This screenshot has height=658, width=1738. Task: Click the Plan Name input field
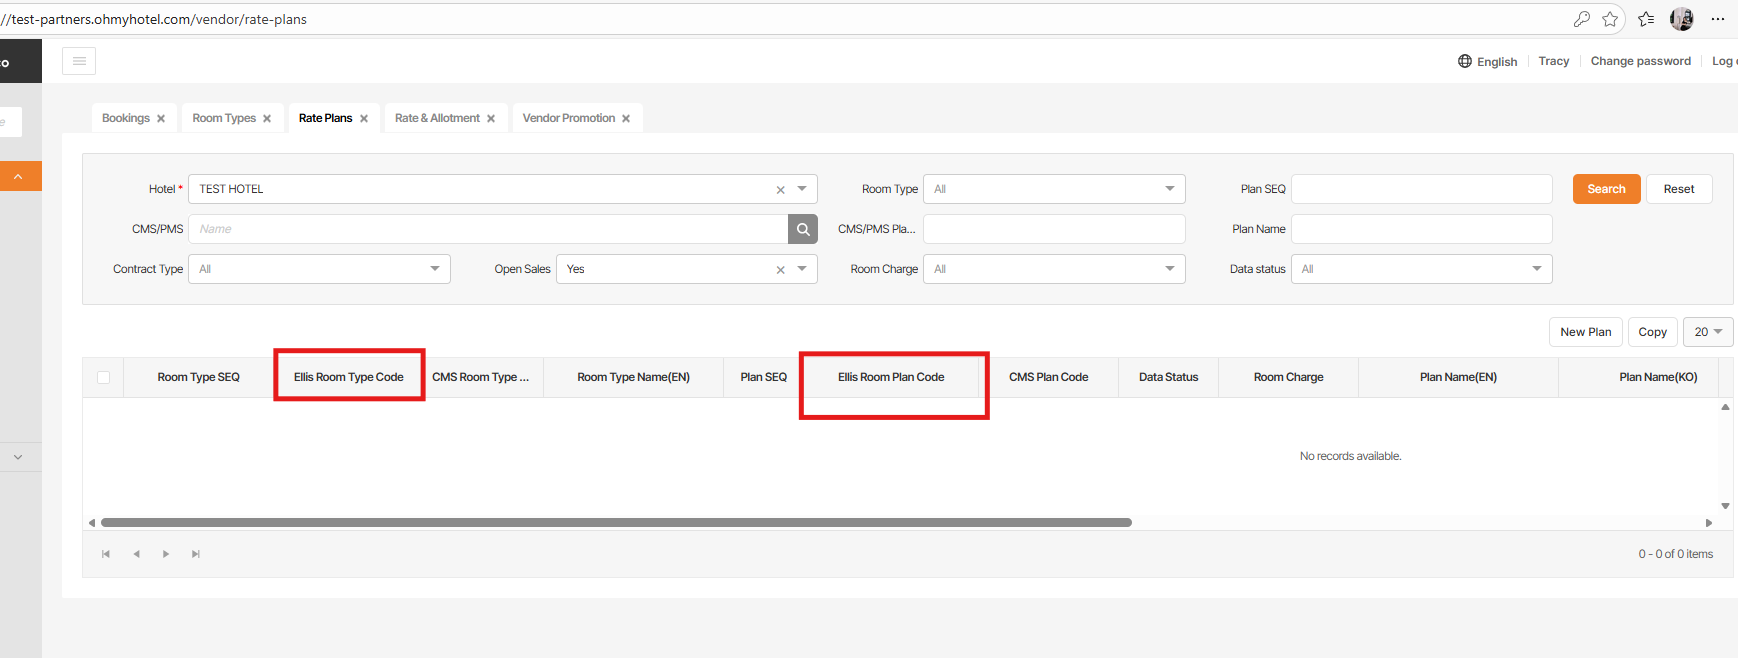[1421, 229]
